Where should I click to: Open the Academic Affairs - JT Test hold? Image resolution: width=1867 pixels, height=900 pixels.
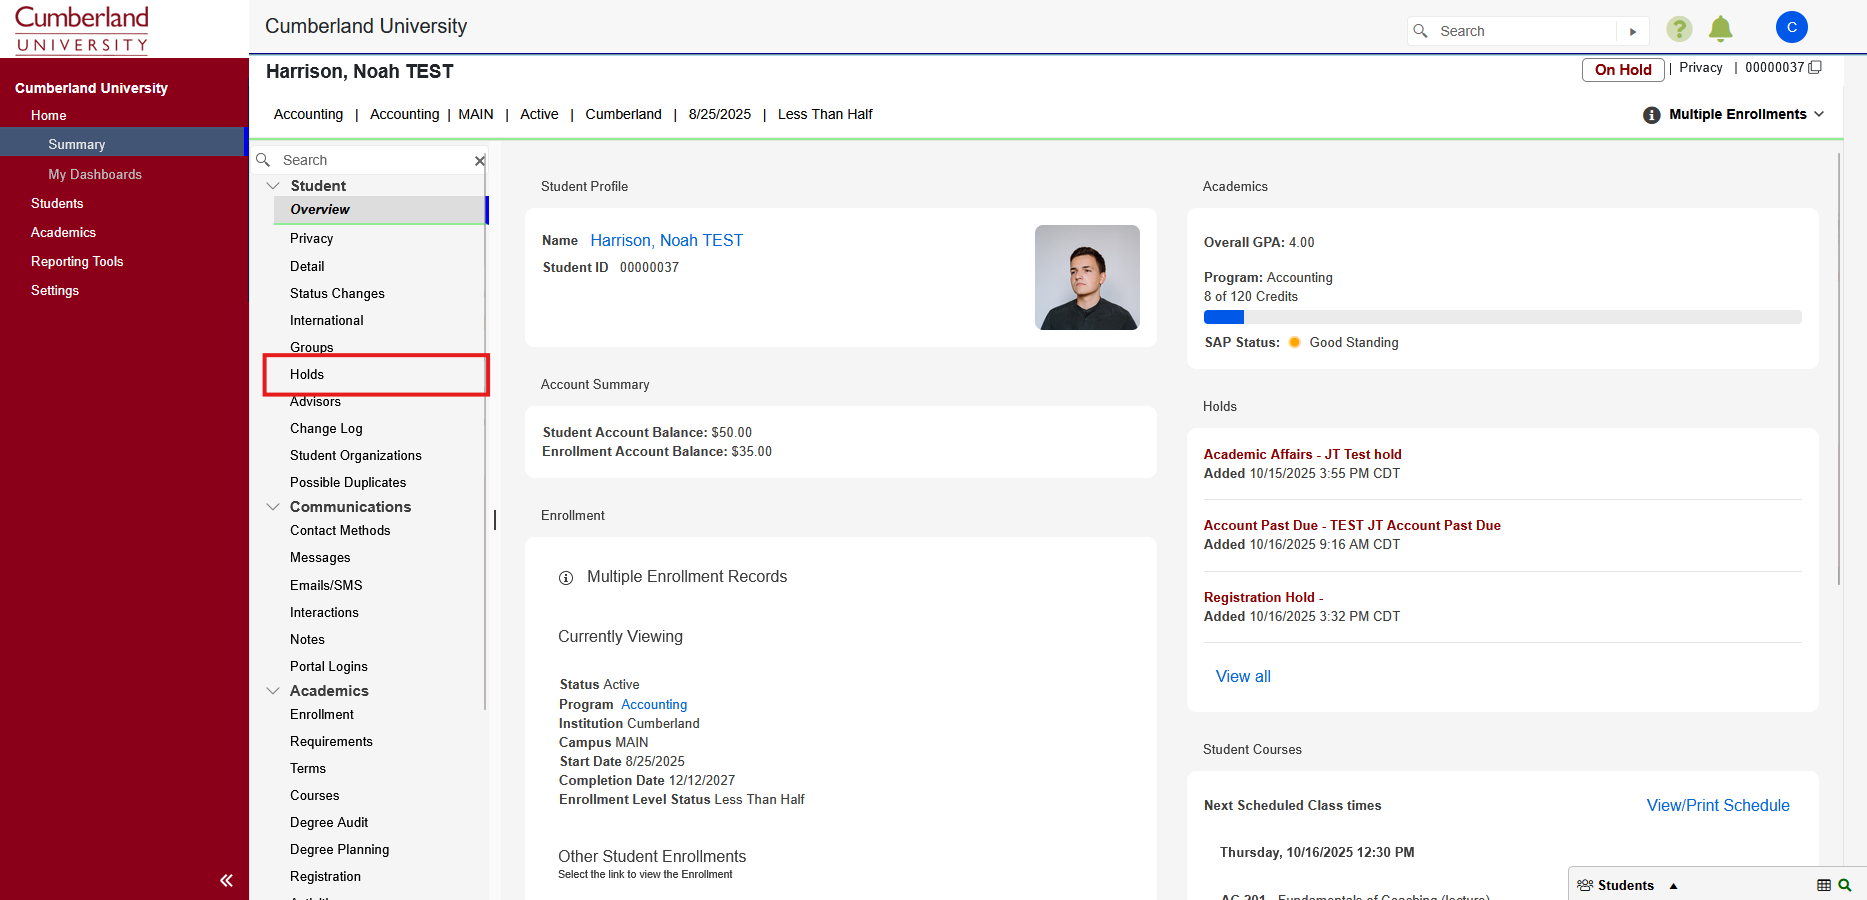tap(1303, 454)
